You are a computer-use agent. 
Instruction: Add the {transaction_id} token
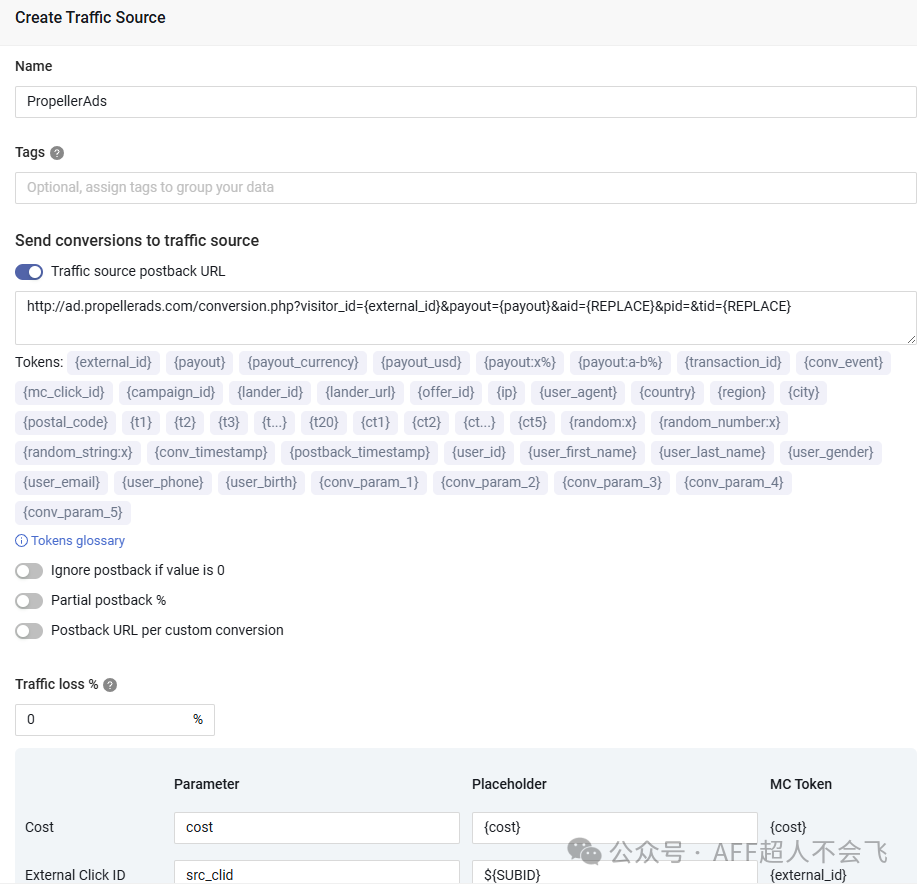[732, 362]
